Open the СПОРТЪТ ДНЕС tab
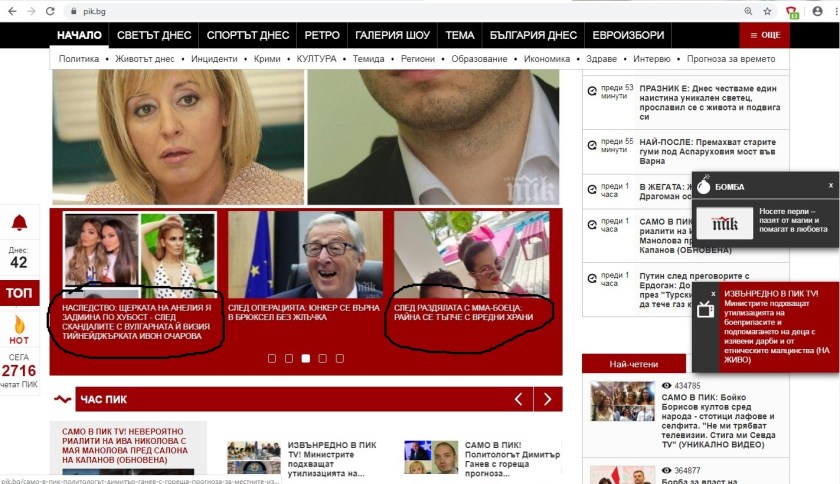This screenshot has width=840, height=484. 248,35
